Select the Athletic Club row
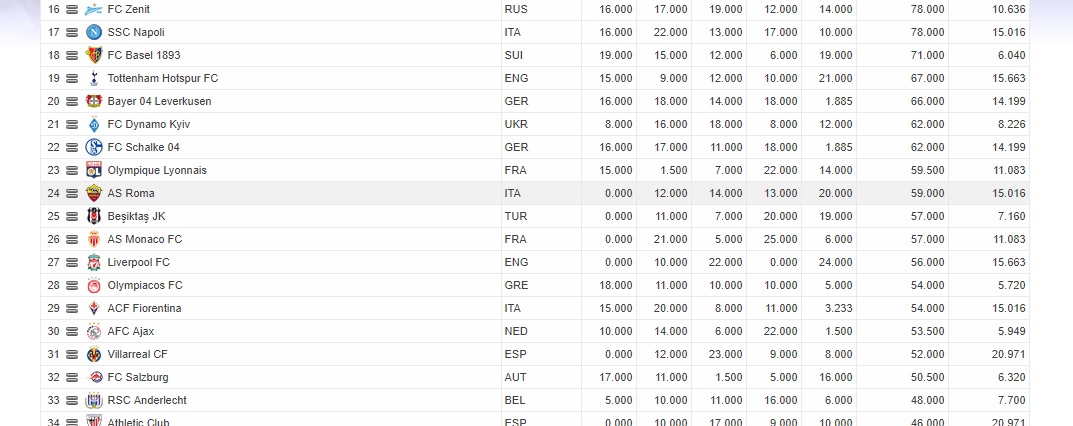 535,419
